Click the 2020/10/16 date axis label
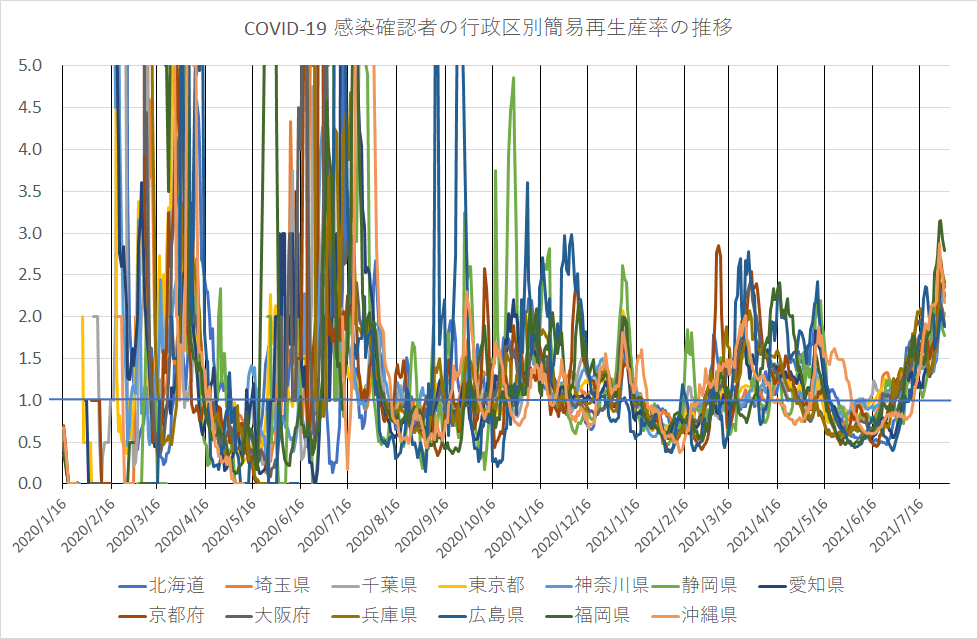 [x=467, y=523]
